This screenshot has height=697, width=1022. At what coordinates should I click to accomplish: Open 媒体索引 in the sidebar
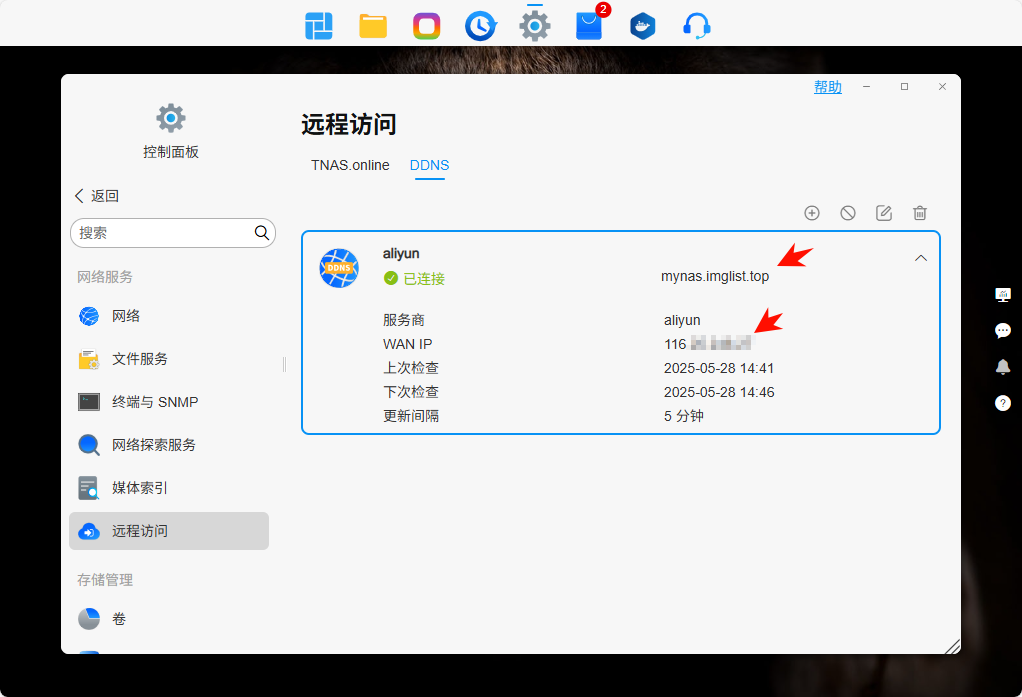[169, 488]
